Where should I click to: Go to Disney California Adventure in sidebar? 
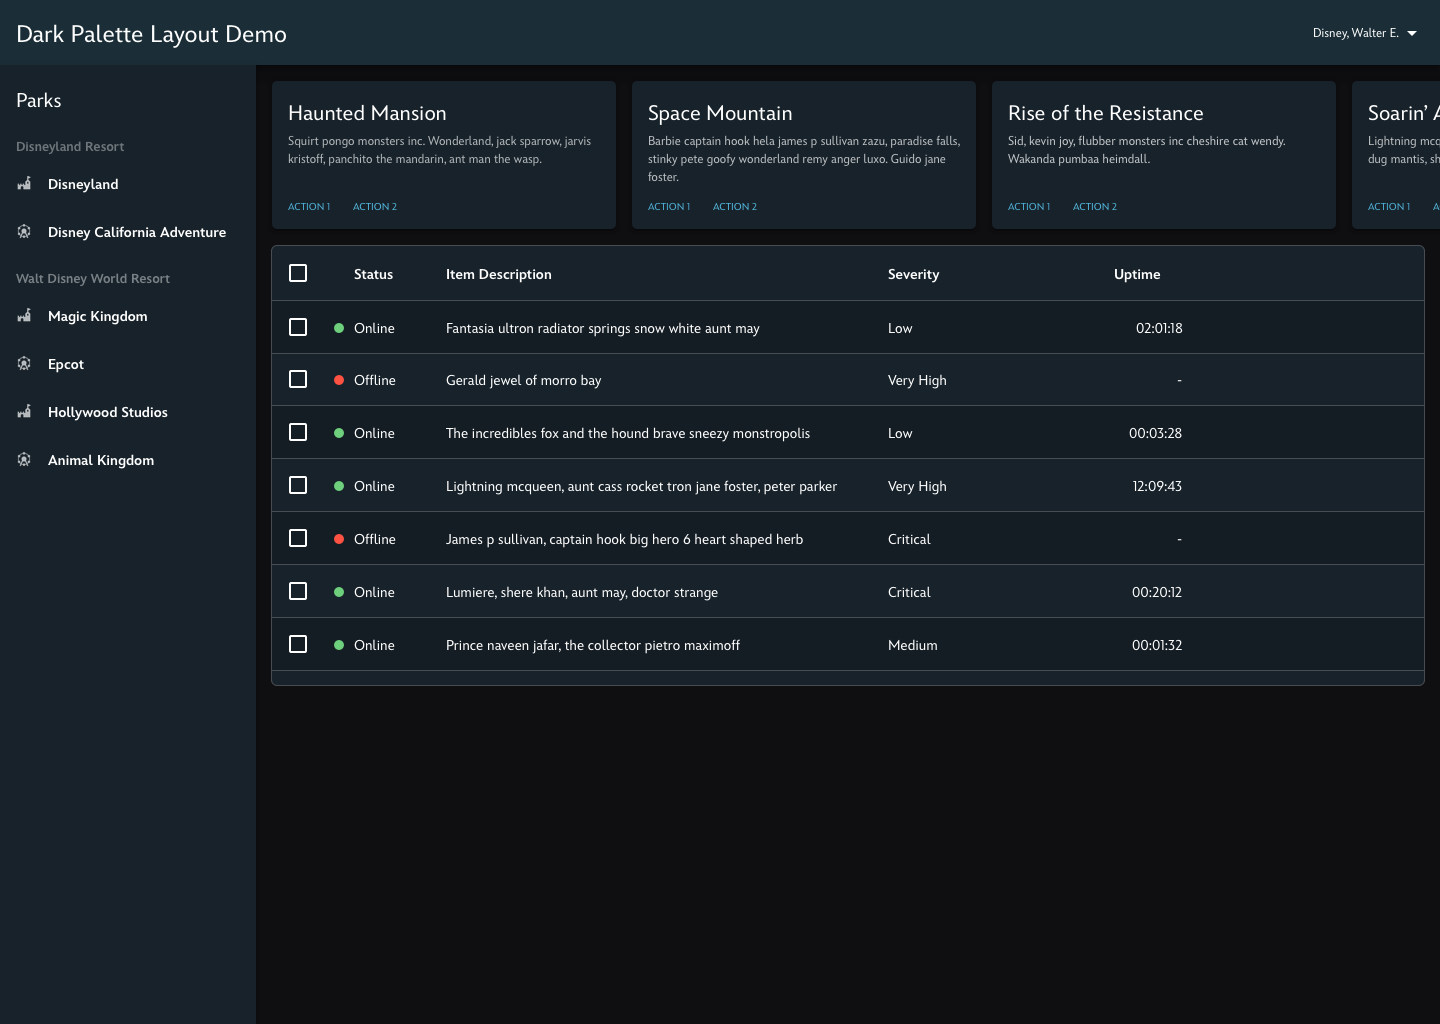(137, 232)
